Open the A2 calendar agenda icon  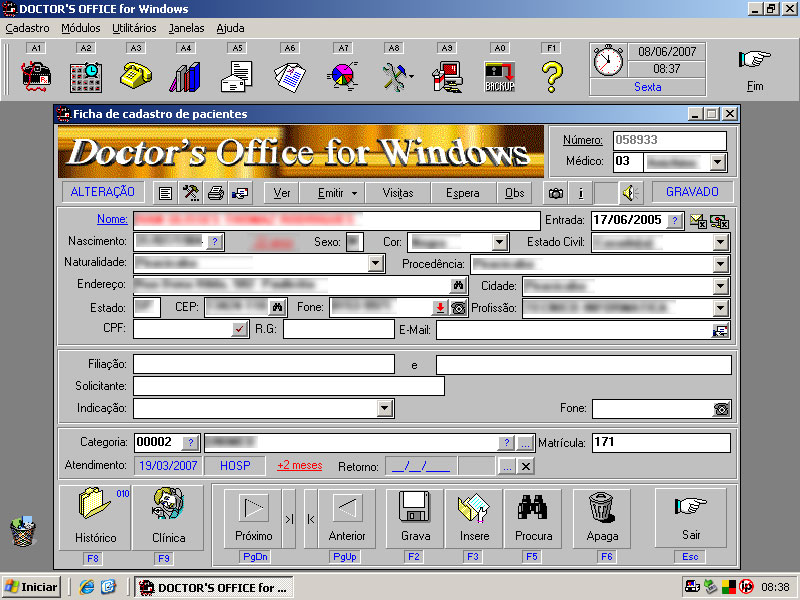tap(86, 77)
